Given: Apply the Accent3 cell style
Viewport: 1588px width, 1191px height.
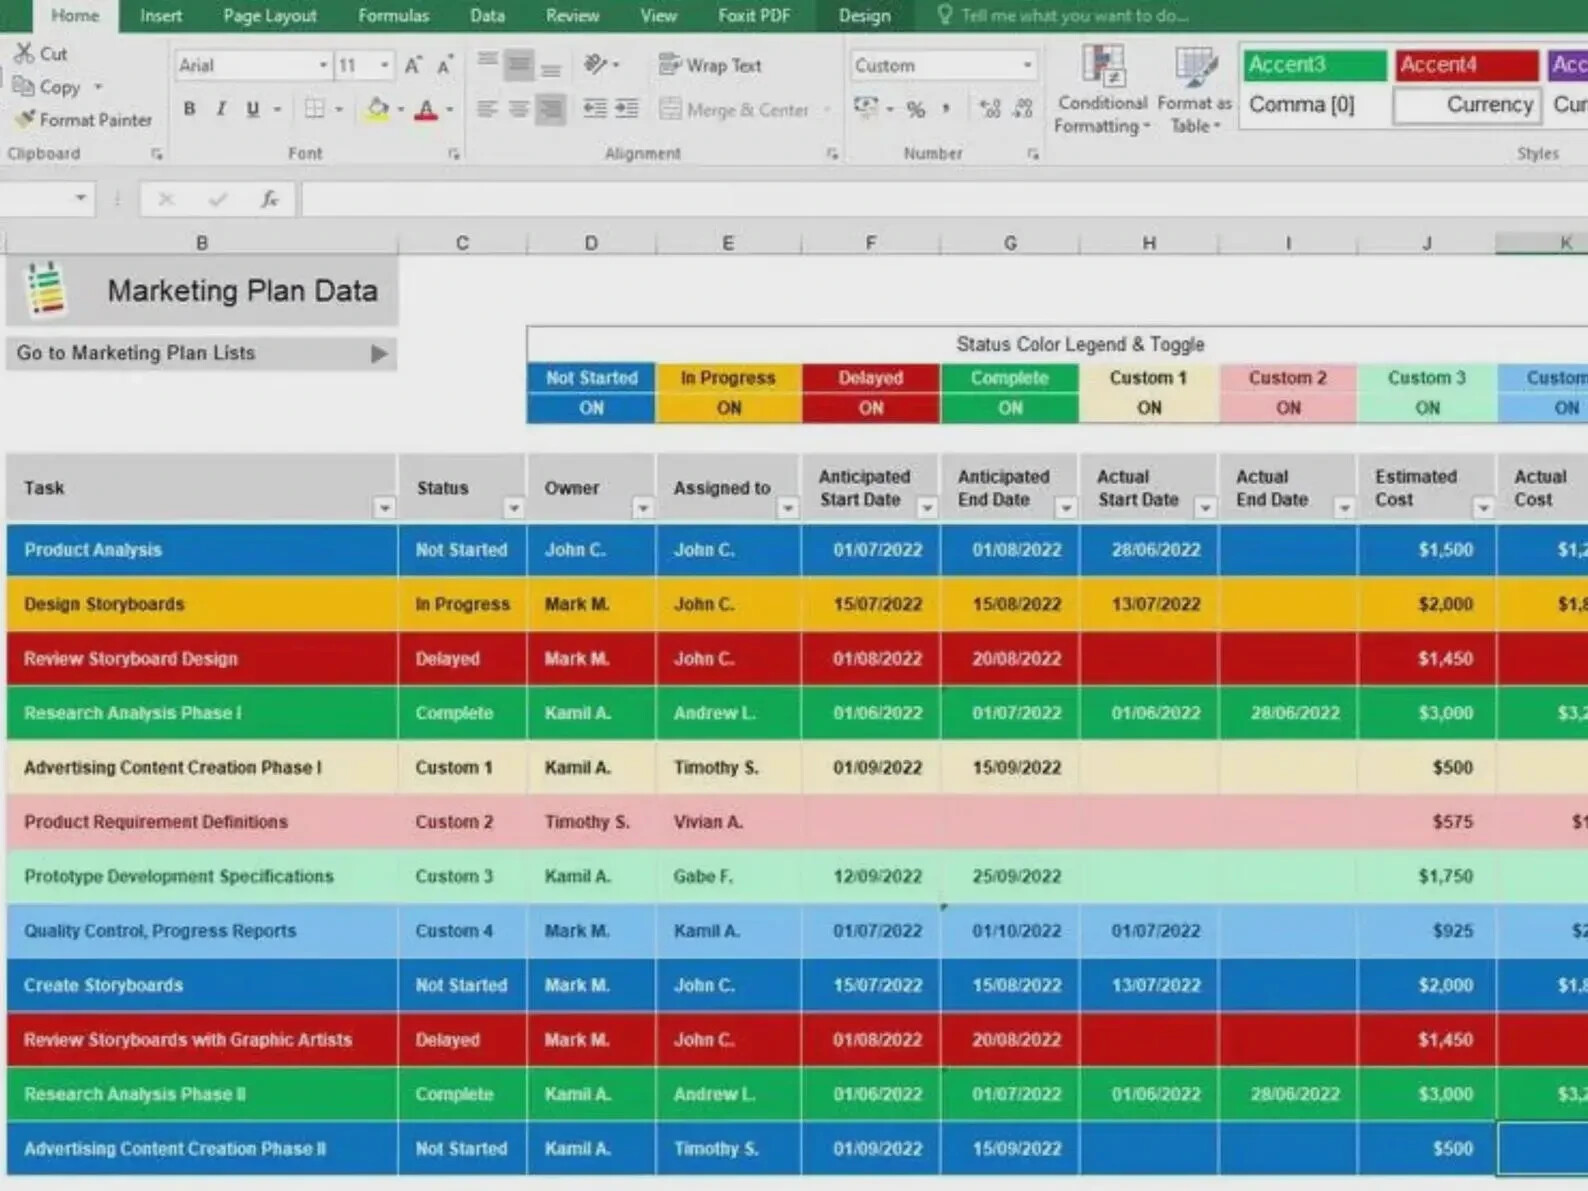Looking at the screenshot, I should 1314,65.
